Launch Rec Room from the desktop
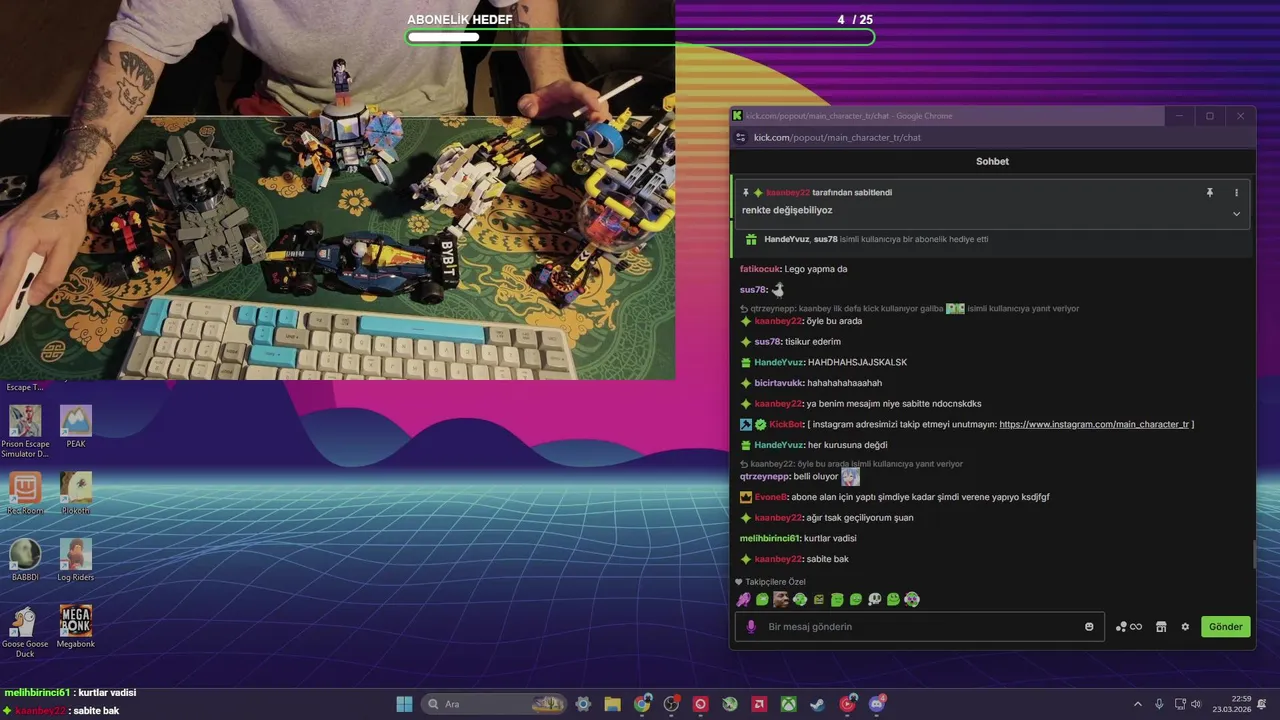This screenshot has width=1280, height=720. pyautogui.click(x=25, y=494)
